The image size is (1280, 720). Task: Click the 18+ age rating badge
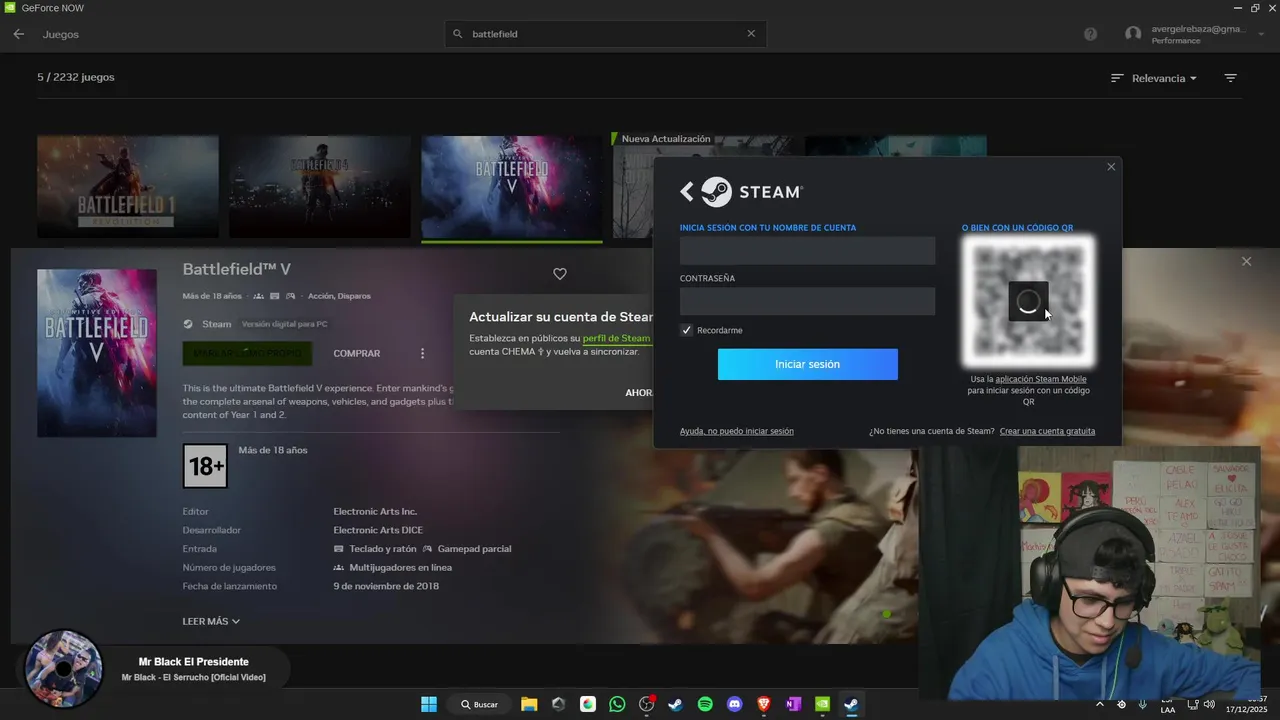click(x=205, y=466)
